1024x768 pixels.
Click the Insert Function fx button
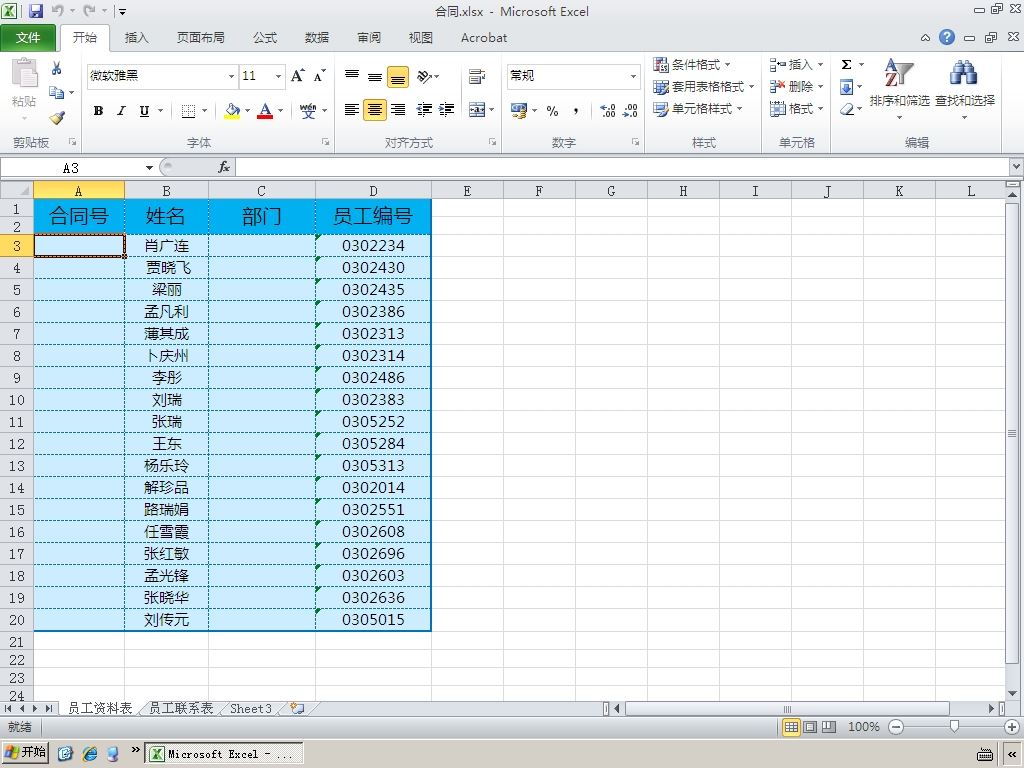click(x=223, y=168)
